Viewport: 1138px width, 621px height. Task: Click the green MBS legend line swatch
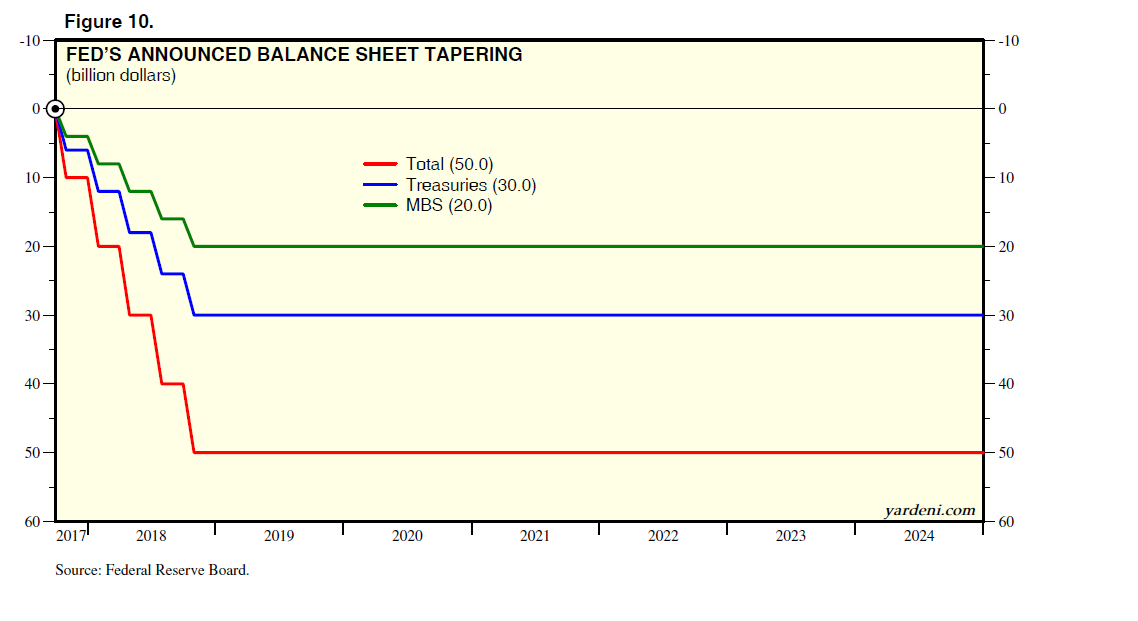(380, 205)
